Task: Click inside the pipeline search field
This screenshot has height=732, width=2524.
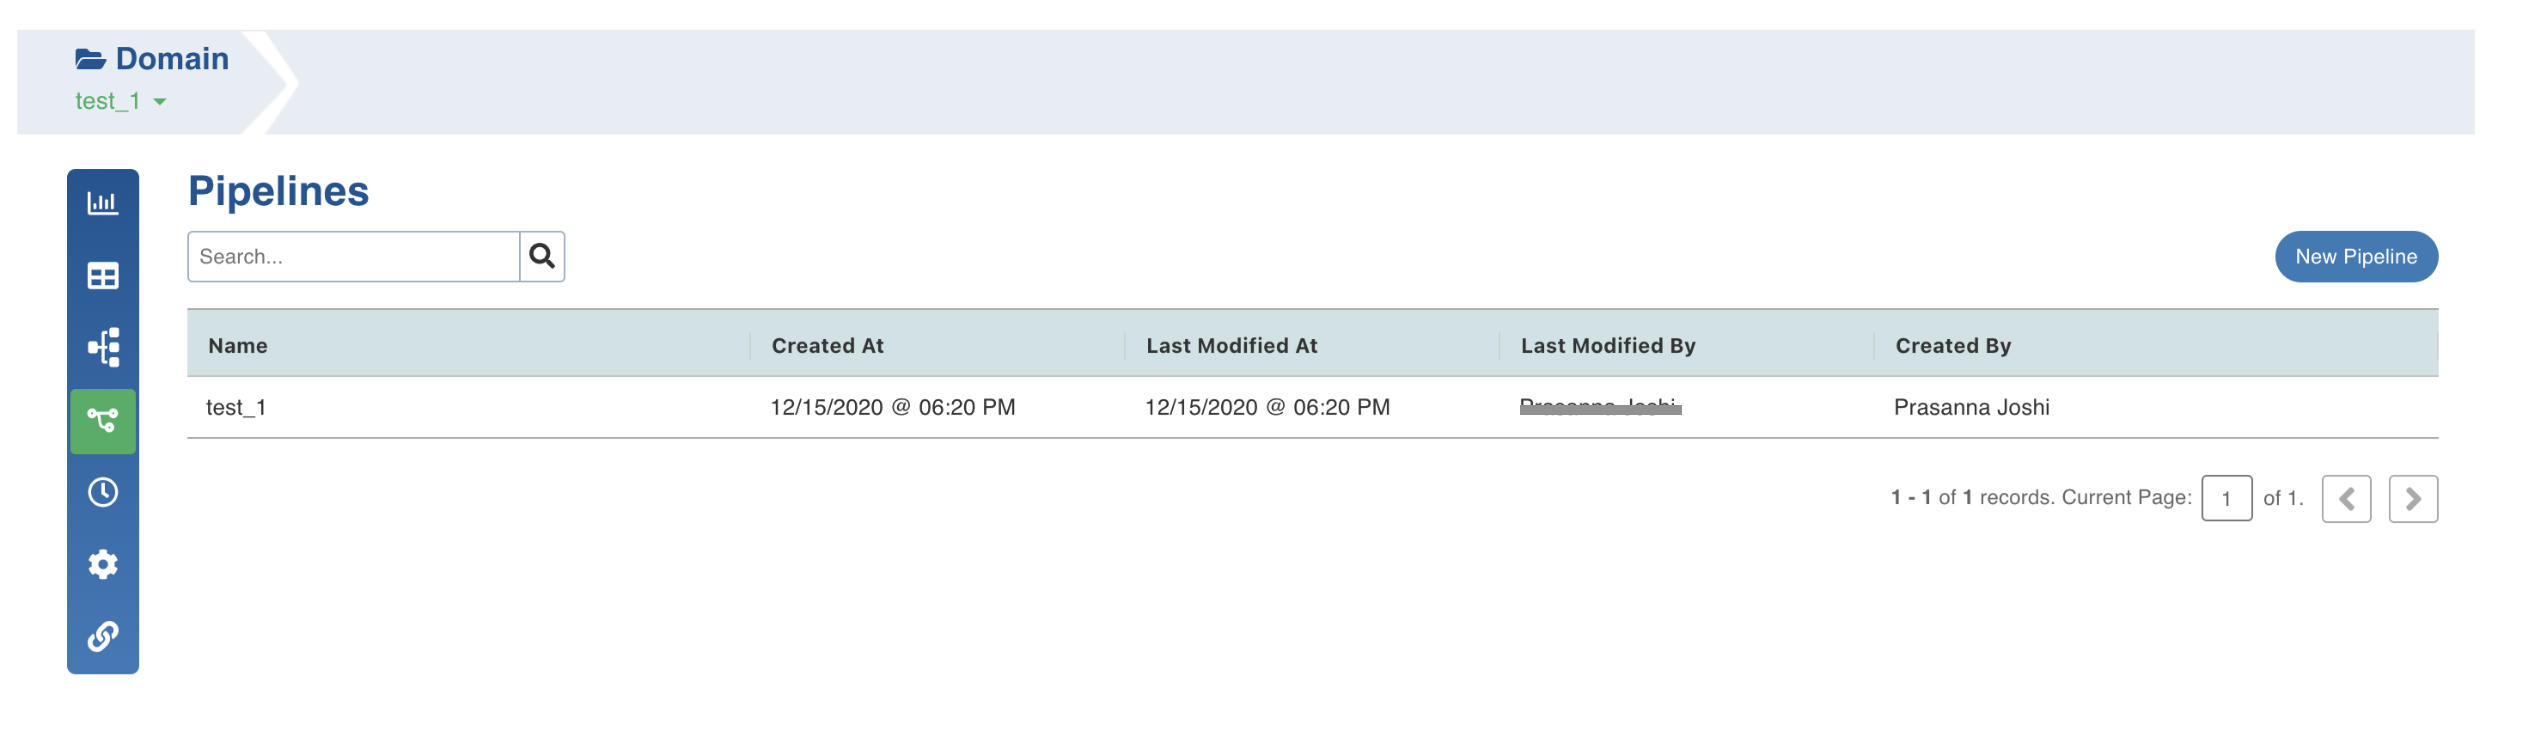Action: click(353, 256)
